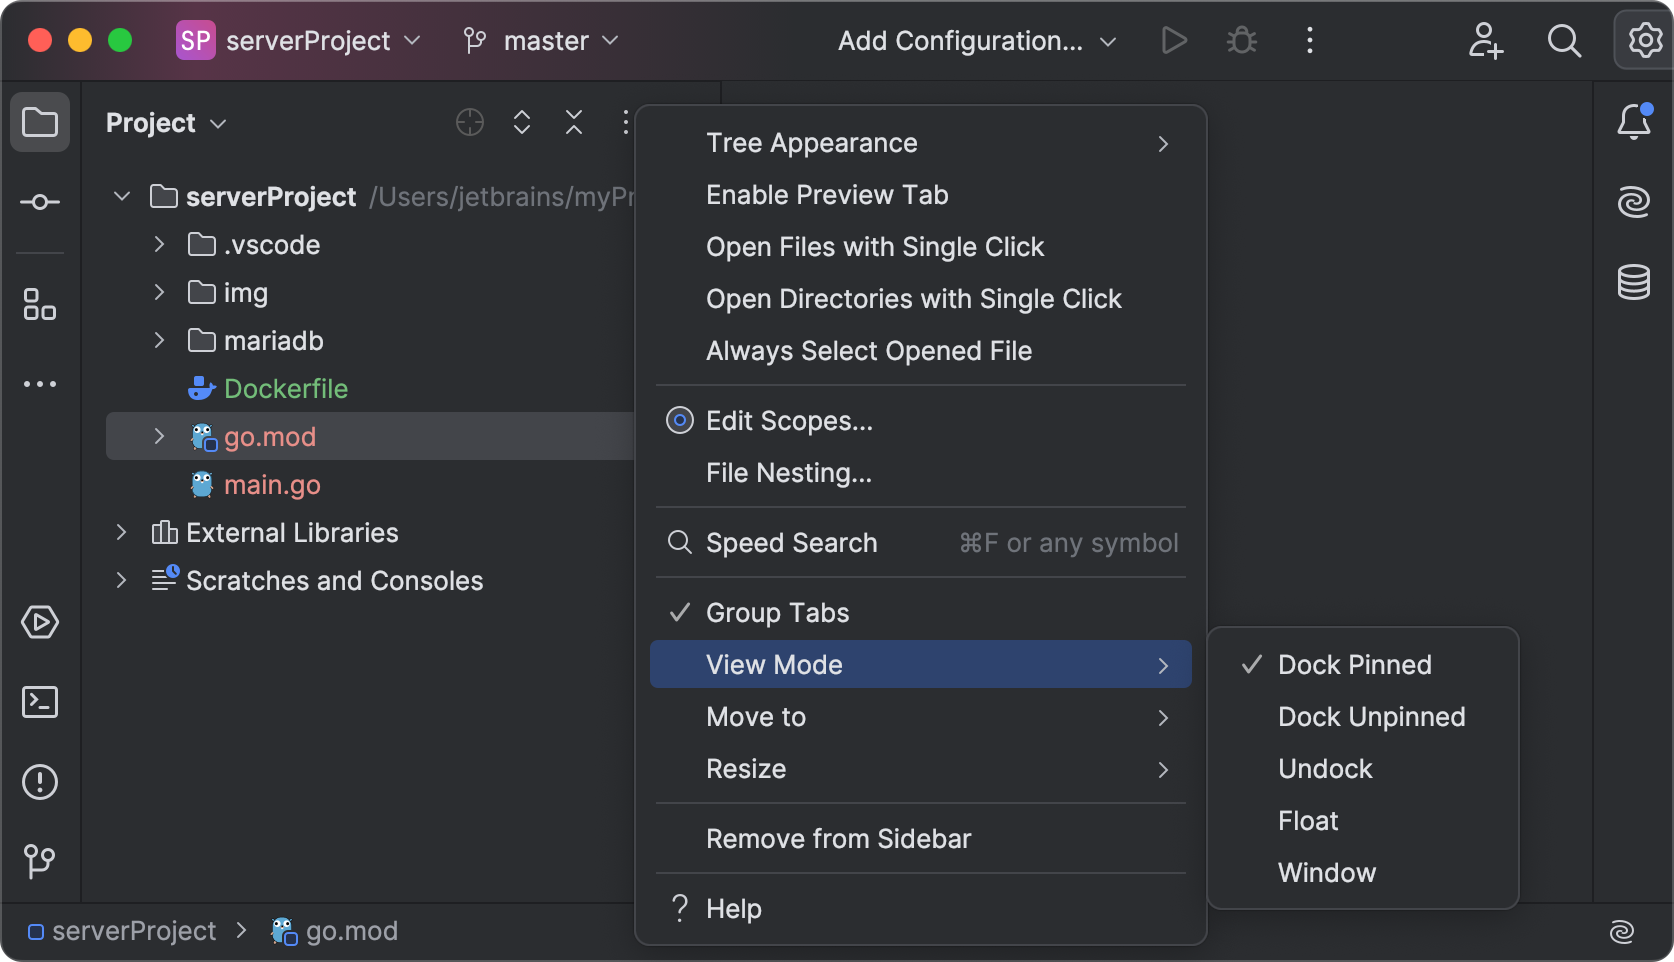The height and width of the screenshot is (962, 1674).
Task: Collapse the serverProject root node
Action: tap(121, 196)
